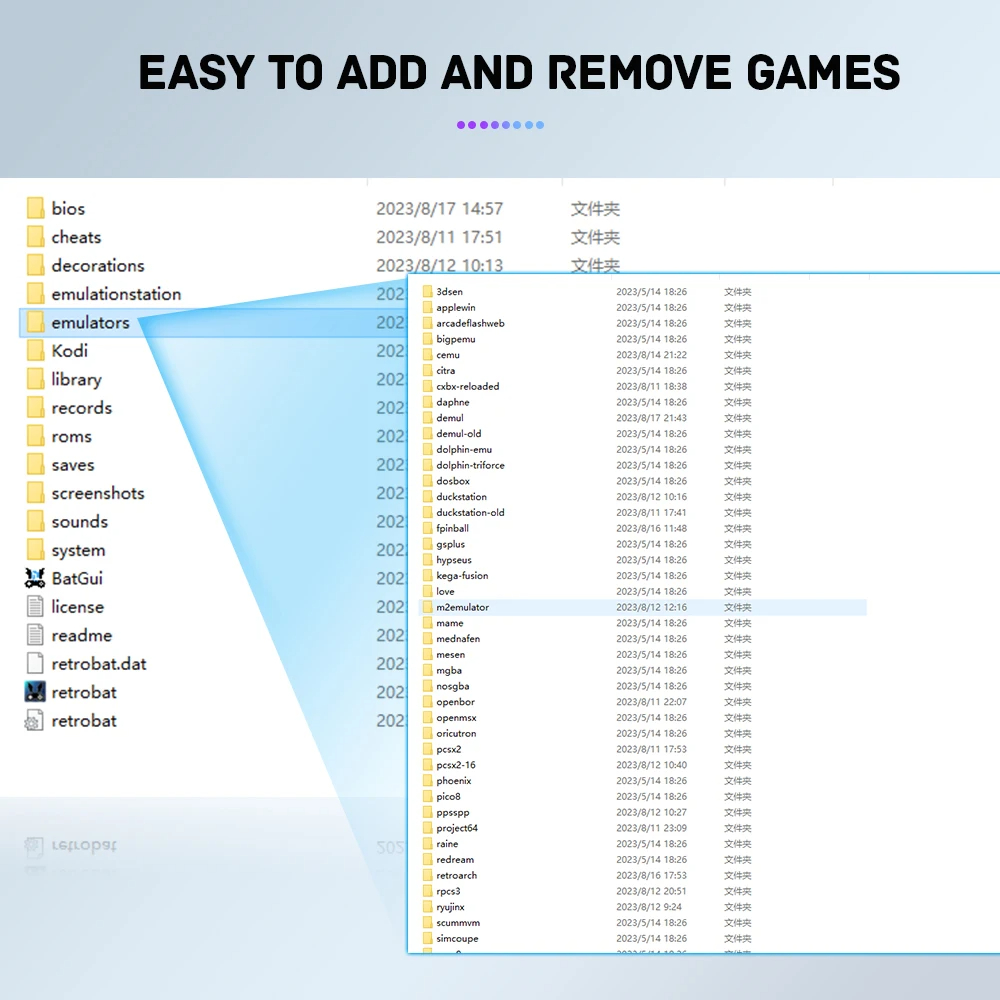Select the bios folder icon
The image size is (1000, 1000).
pos(35,208)
